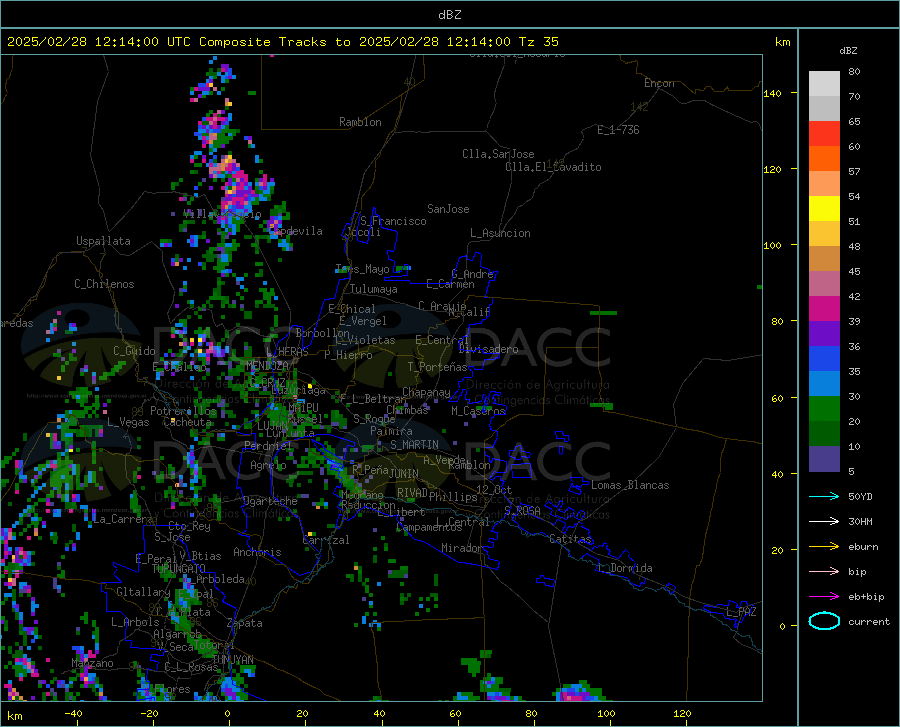Viewport: 900px width, 727px height.
Task: Click the 80 dBZ light gray swatch
Action: click(824, 84)
